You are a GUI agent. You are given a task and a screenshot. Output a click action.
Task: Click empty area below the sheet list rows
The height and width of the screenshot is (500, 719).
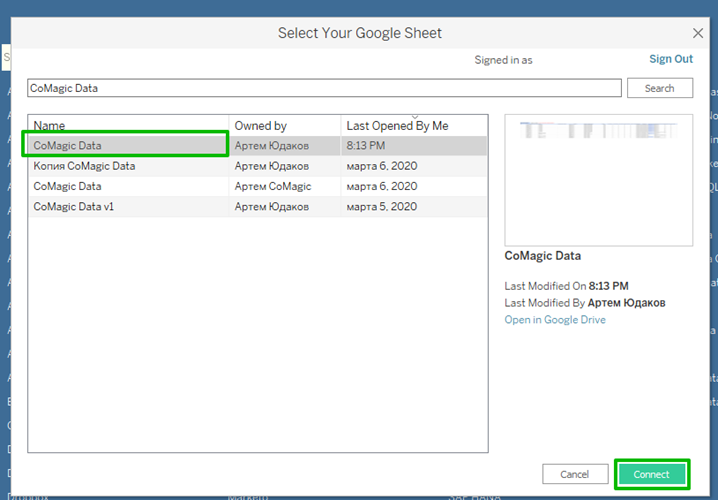[x=257, y=330]
